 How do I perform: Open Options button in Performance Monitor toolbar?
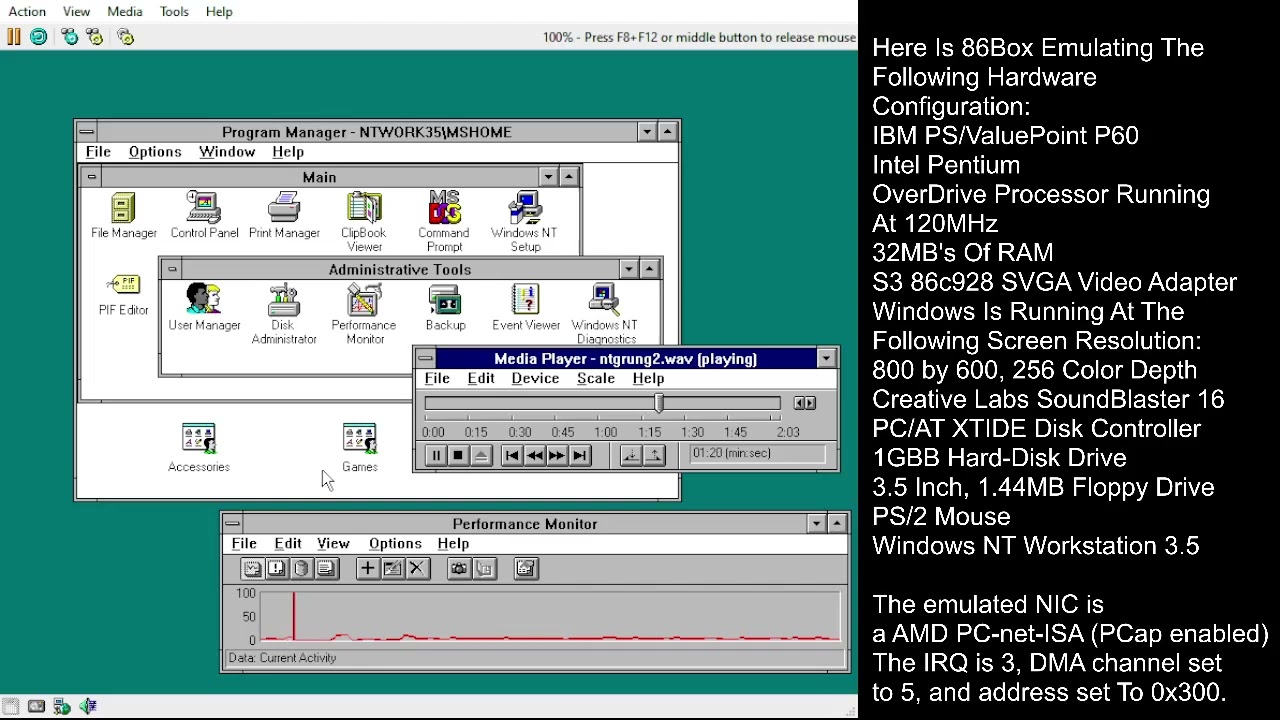(526, 569)
